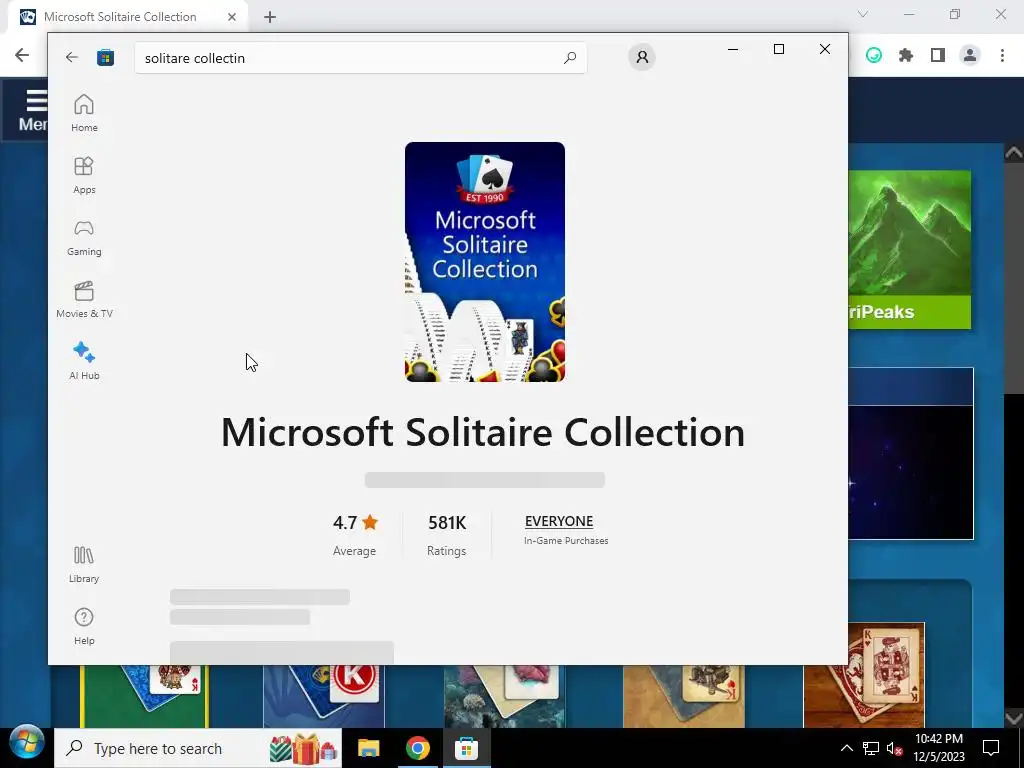The height and width of the screenshot is (768, 1024).
Task: Open the network icon in system tray
Action: click(871, 748)
